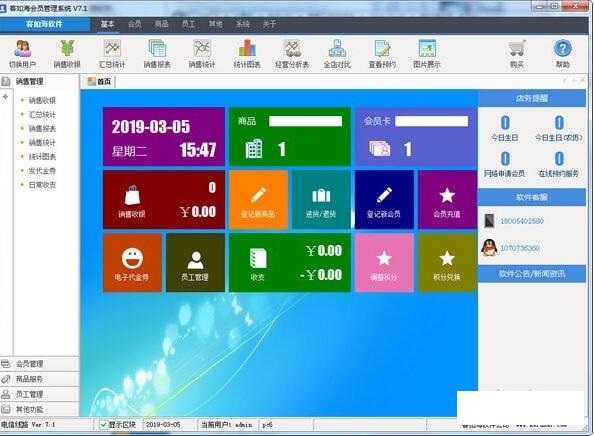594x436 pixels.
Task: Open the pink 调整积分 tile
Action: point(384,263)
